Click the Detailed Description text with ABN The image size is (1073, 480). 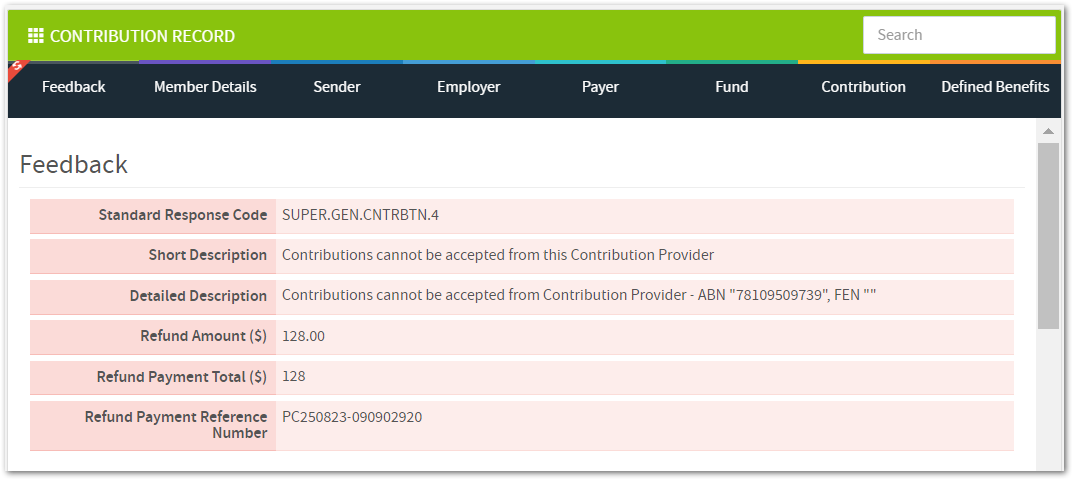click(x=579, y=295)
